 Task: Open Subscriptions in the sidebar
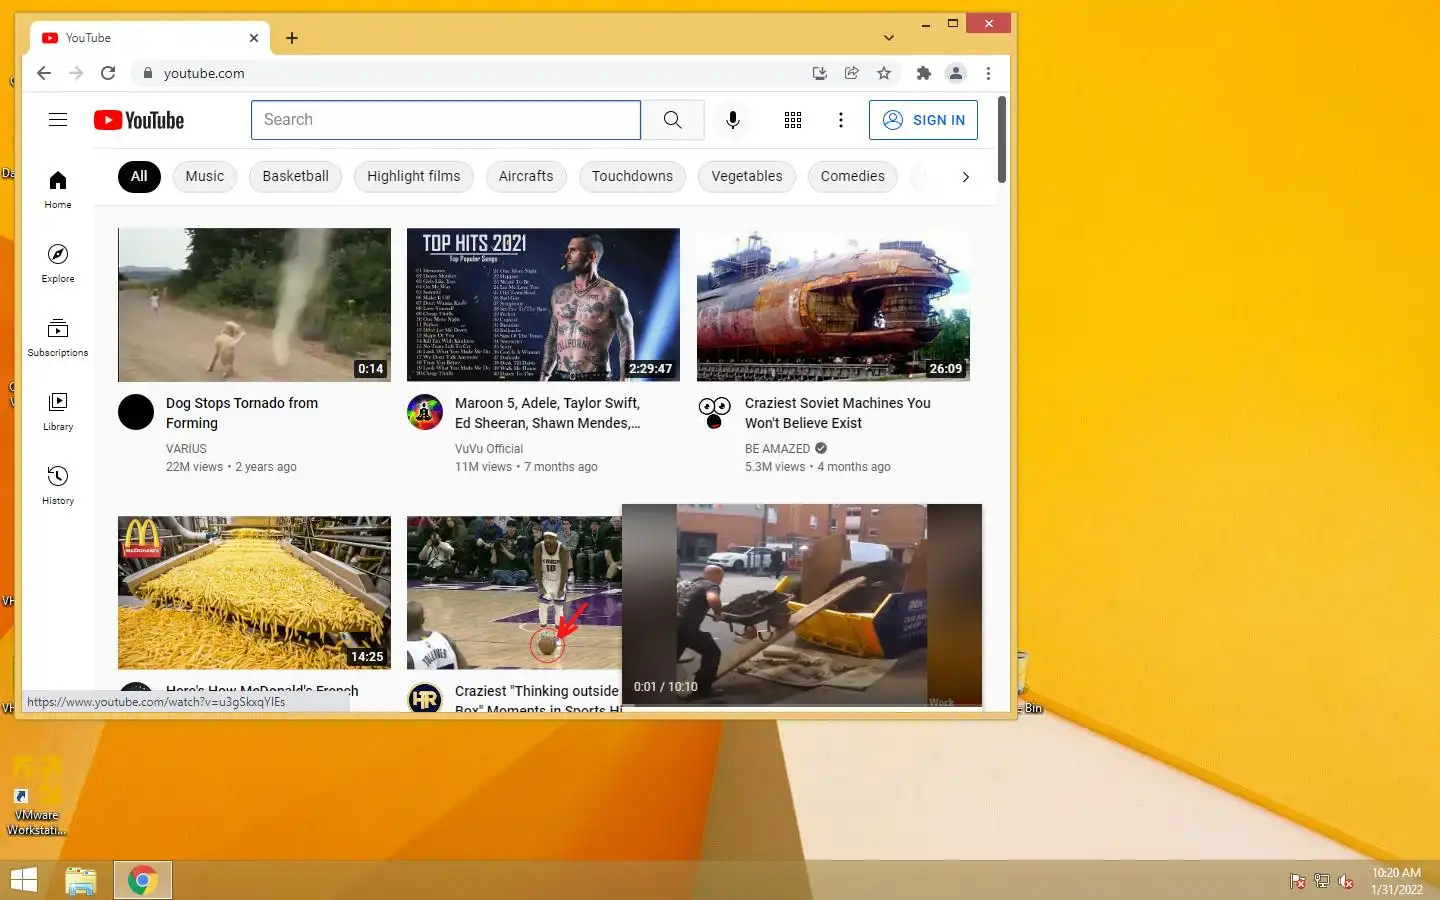click(58, 337)
